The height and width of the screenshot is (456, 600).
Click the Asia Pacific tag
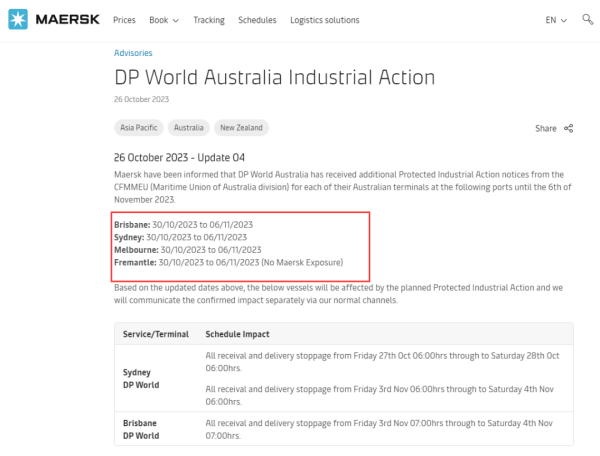pyautogui.click(x=139, y=128)
